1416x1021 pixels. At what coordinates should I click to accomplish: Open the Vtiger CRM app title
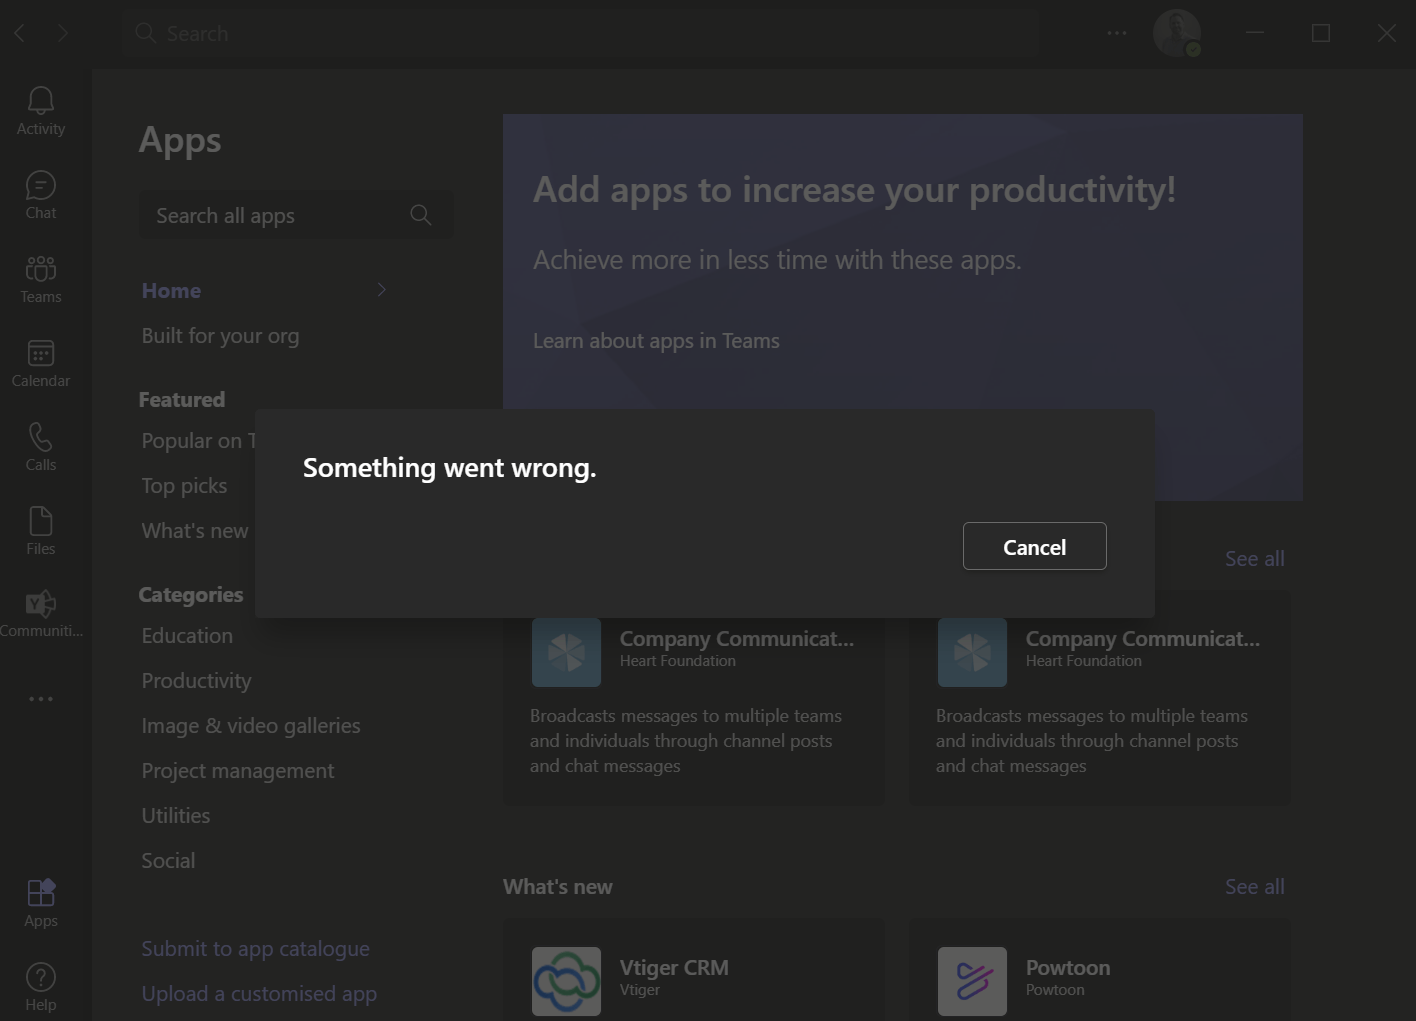coord(674,968)
